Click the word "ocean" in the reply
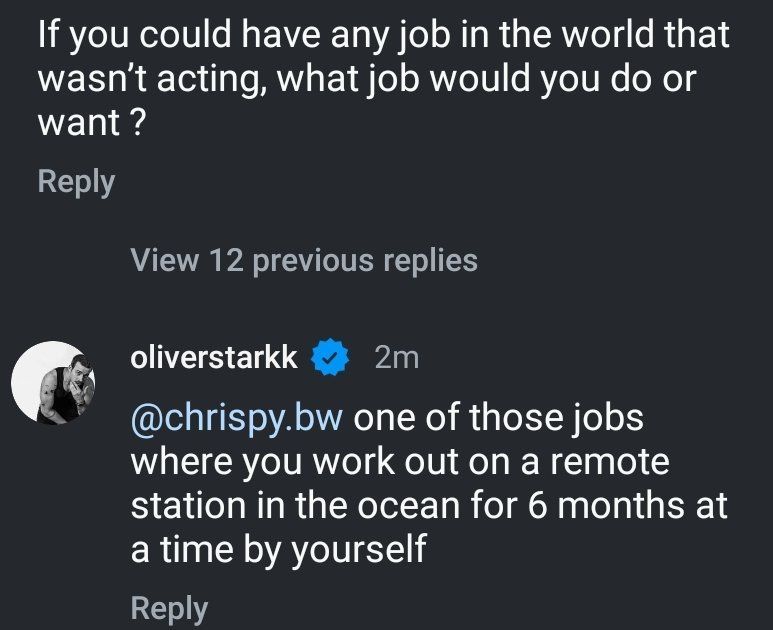This screenshot has width=773, height=630. point(406,506)
